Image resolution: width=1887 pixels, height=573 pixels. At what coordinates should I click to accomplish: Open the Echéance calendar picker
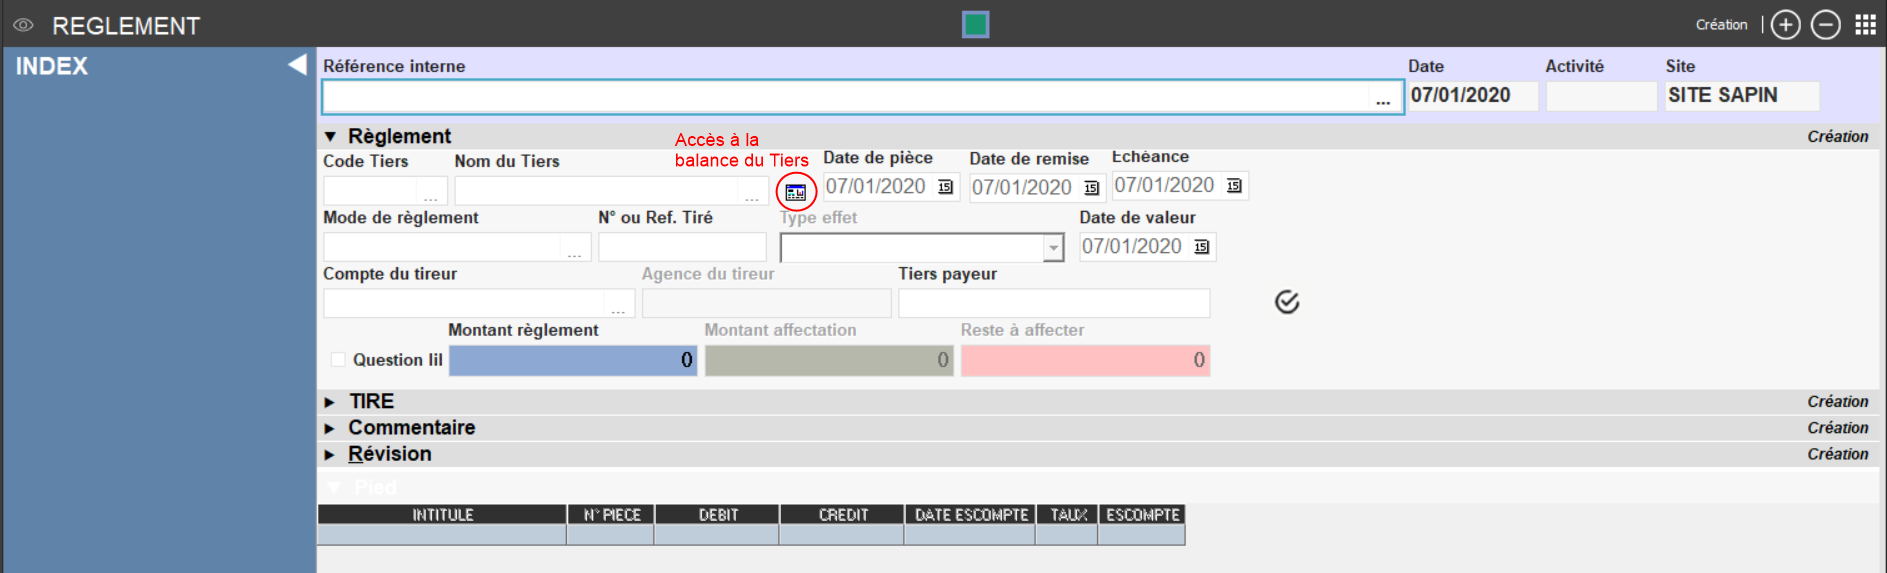1234,186
